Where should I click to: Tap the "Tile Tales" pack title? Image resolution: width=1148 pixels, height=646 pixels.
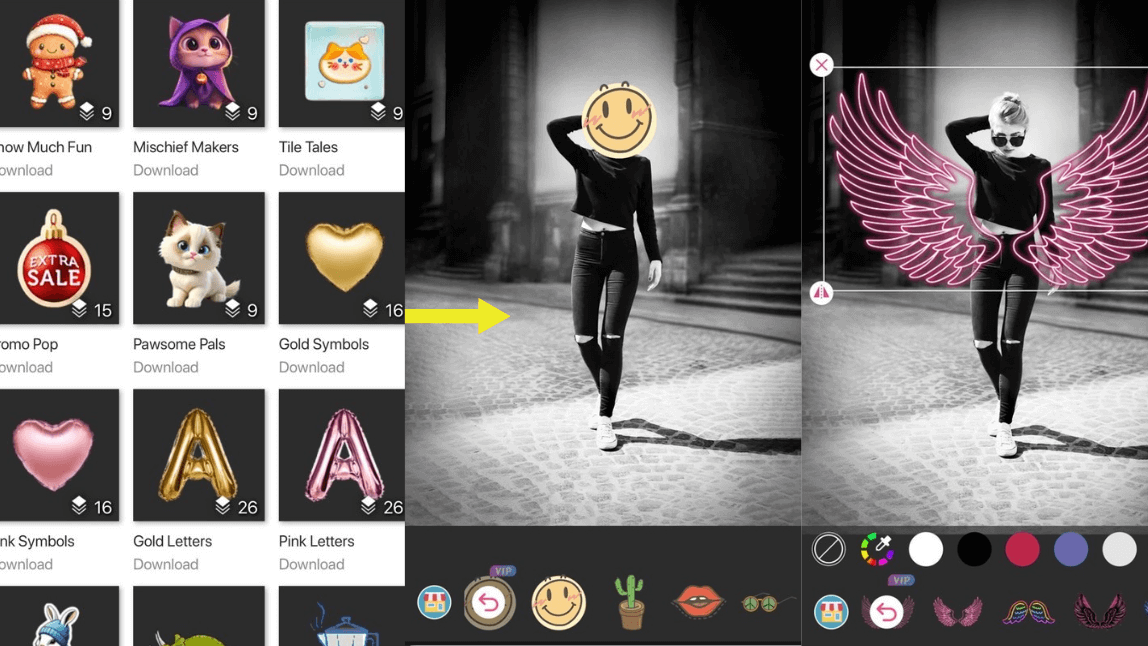[x=308, y=146]
